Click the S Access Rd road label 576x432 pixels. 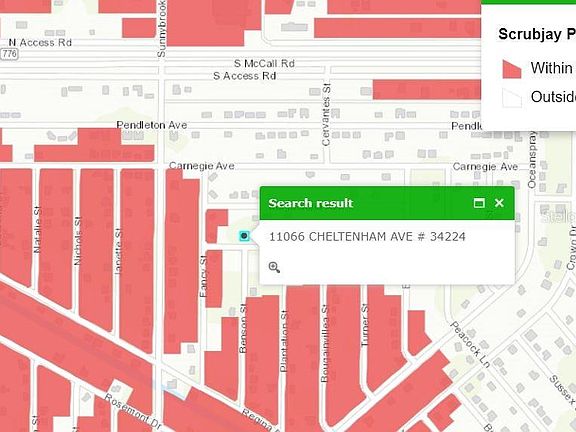[245, 76]
